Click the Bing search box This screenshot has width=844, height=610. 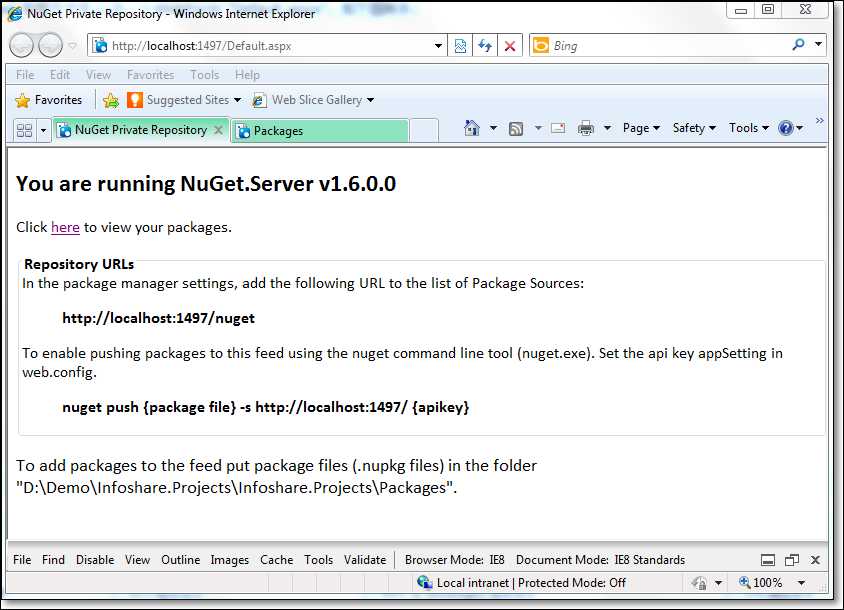(667, 46)
